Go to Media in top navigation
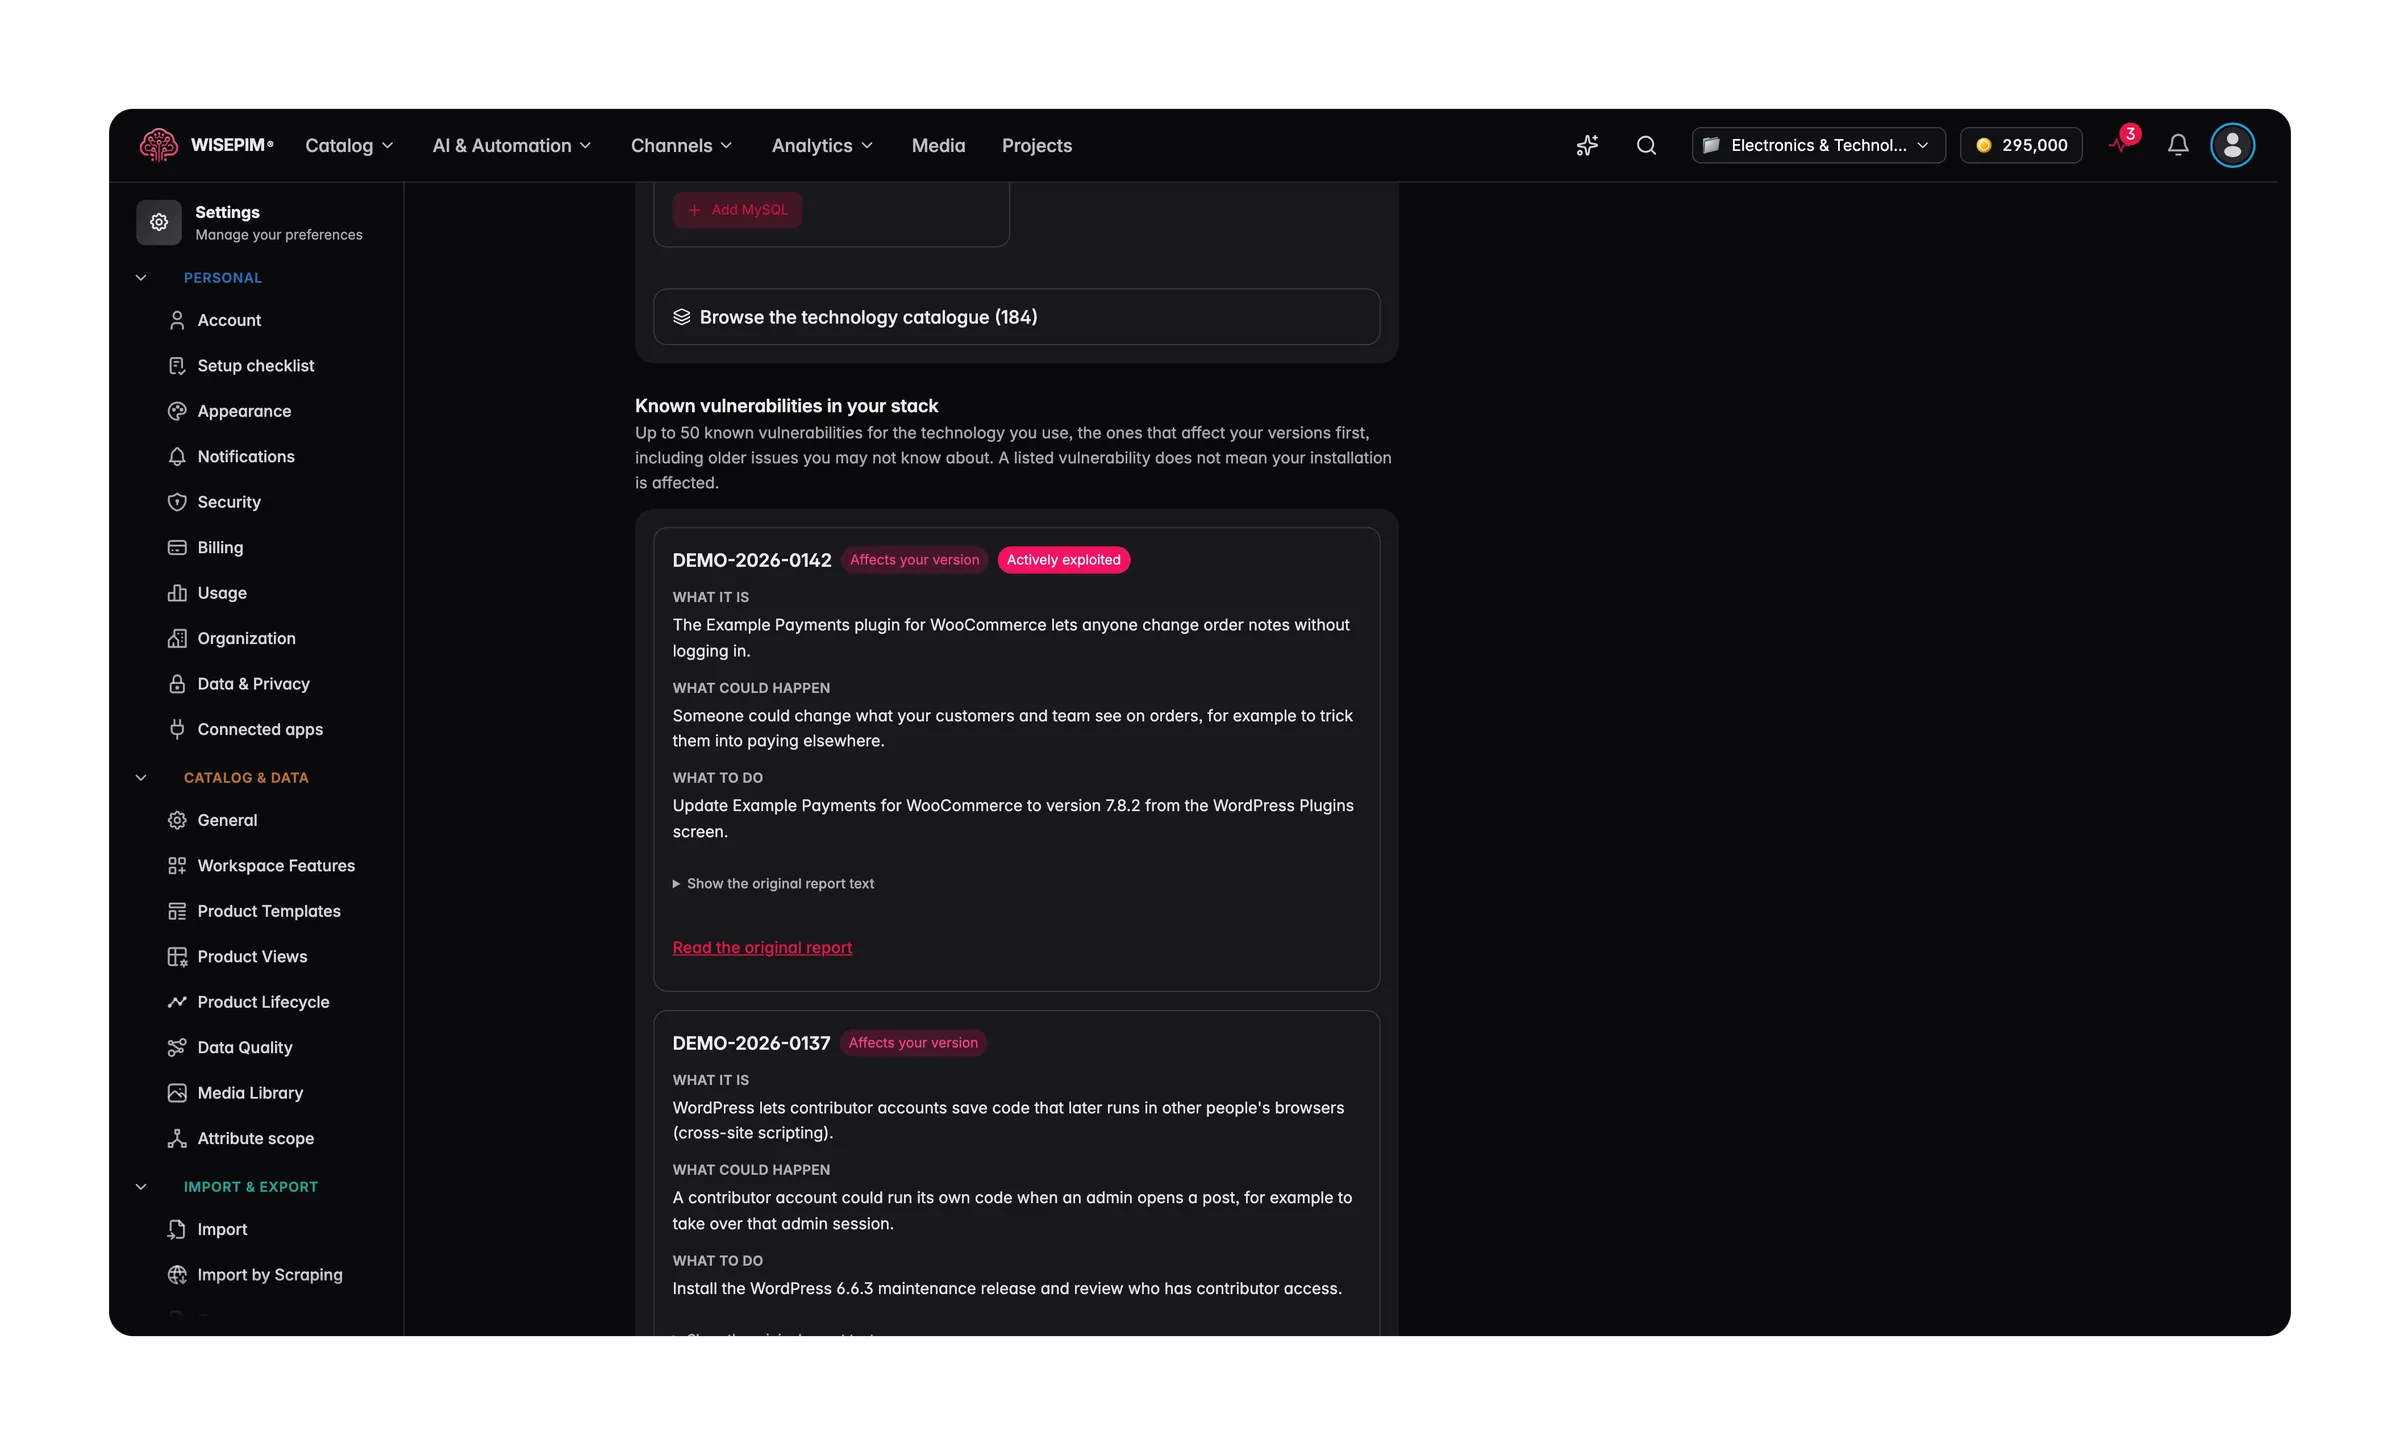Image resolution: width=2400 pixels, height=1445 pixels. pyautogui.click(x=938, y=146)
